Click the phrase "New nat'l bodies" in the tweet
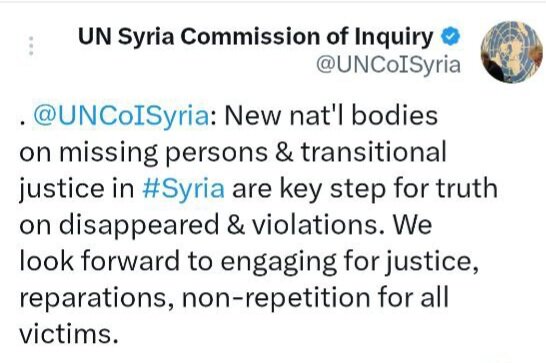The height and width of the screenshot is (363, 546). (x=331, y=116)
